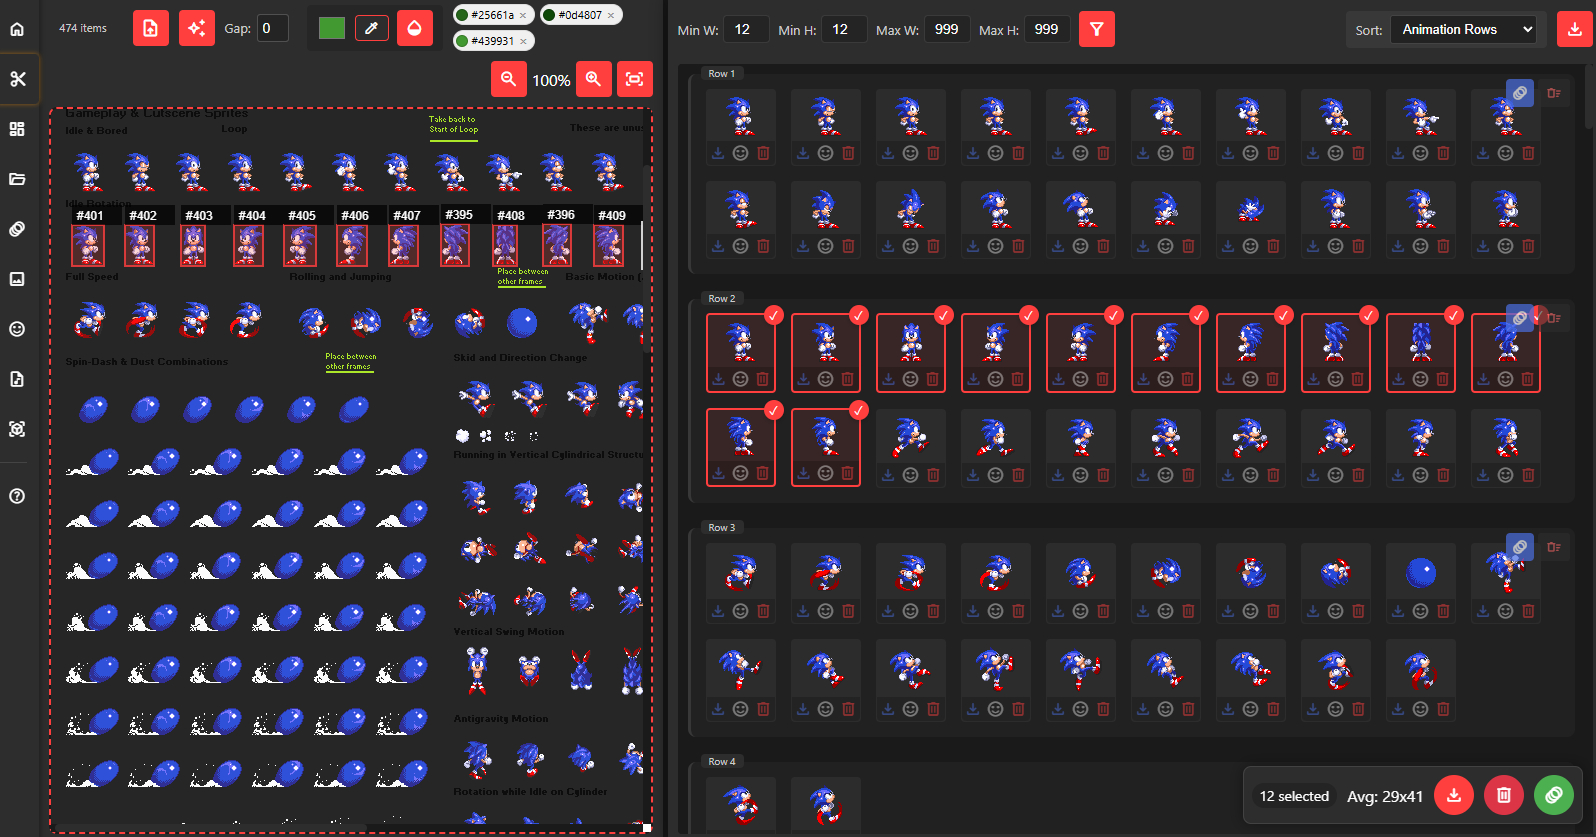This screenshot has height=837, width=1596.
Task: Open the help question mark sidebar item
Action: coord(18,496)
